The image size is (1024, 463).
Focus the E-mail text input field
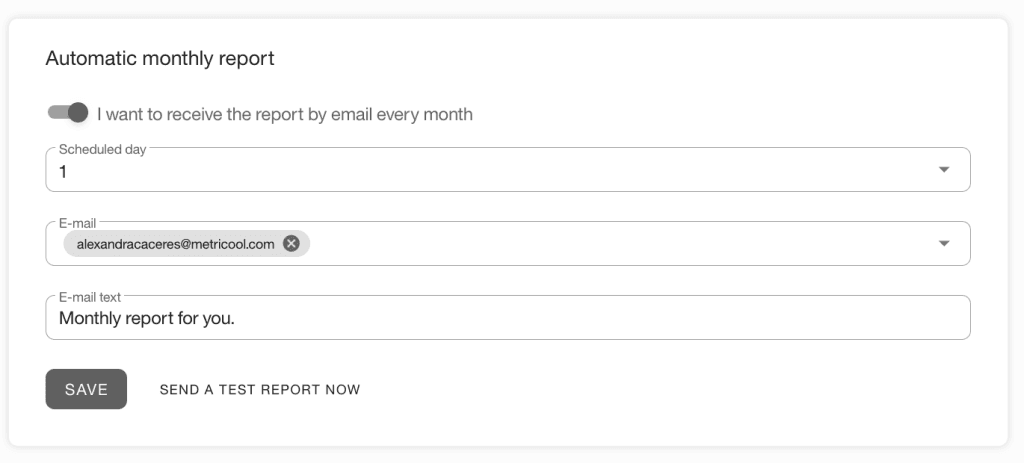pyautogui.click(x=600, y=319)
